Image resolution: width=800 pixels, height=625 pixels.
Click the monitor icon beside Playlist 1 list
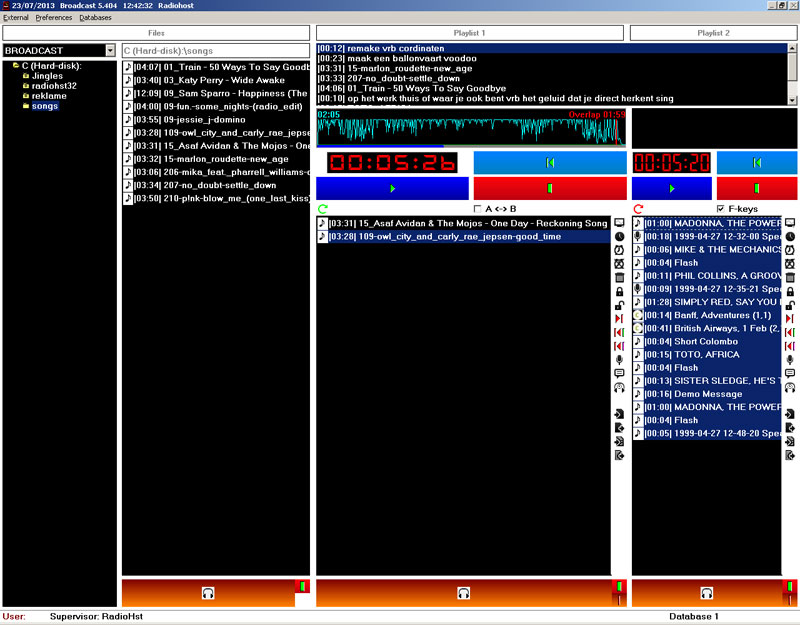619,223
